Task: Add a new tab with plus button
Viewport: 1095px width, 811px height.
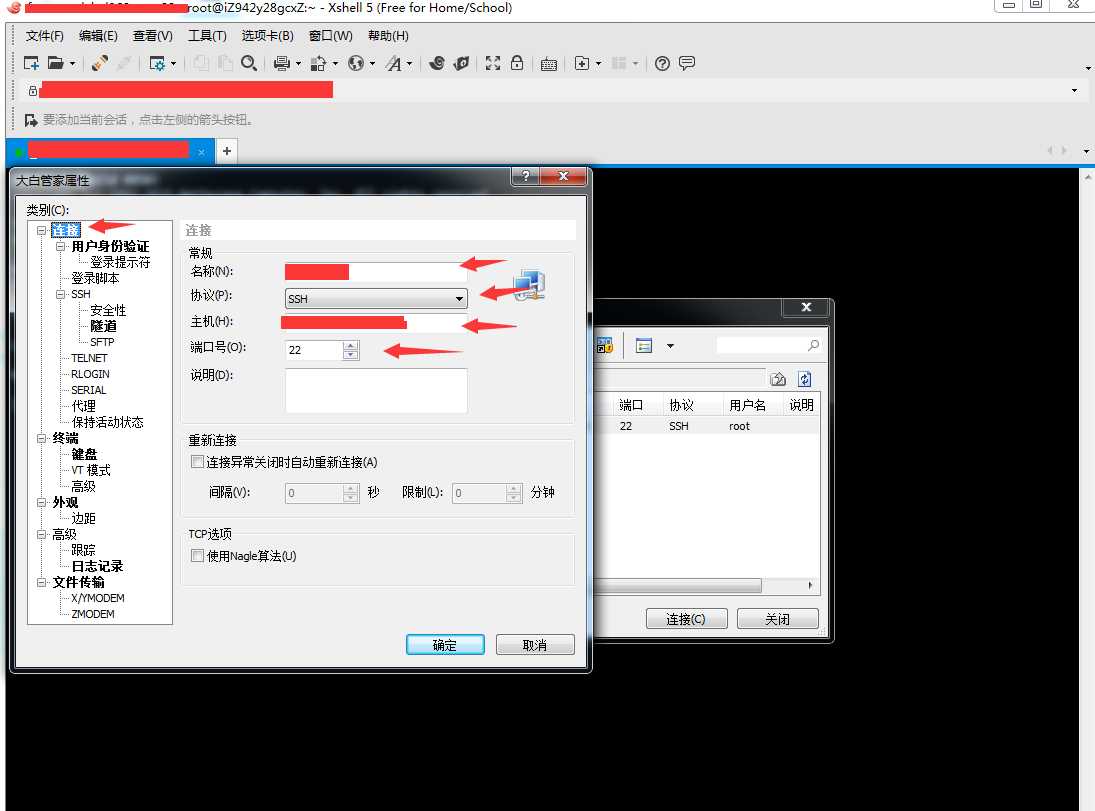Action: pyautogui.click(x=227, y=151)
